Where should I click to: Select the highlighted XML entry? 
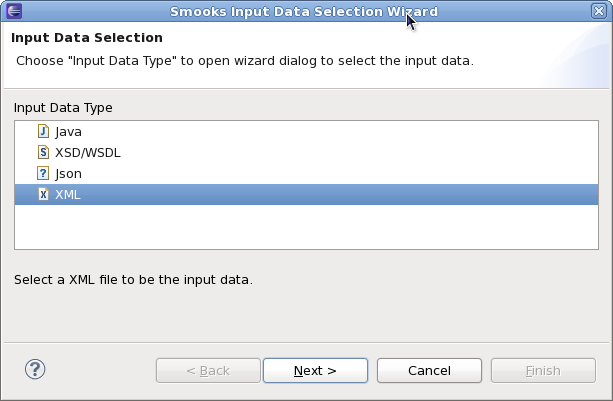(x=68, y=195)
